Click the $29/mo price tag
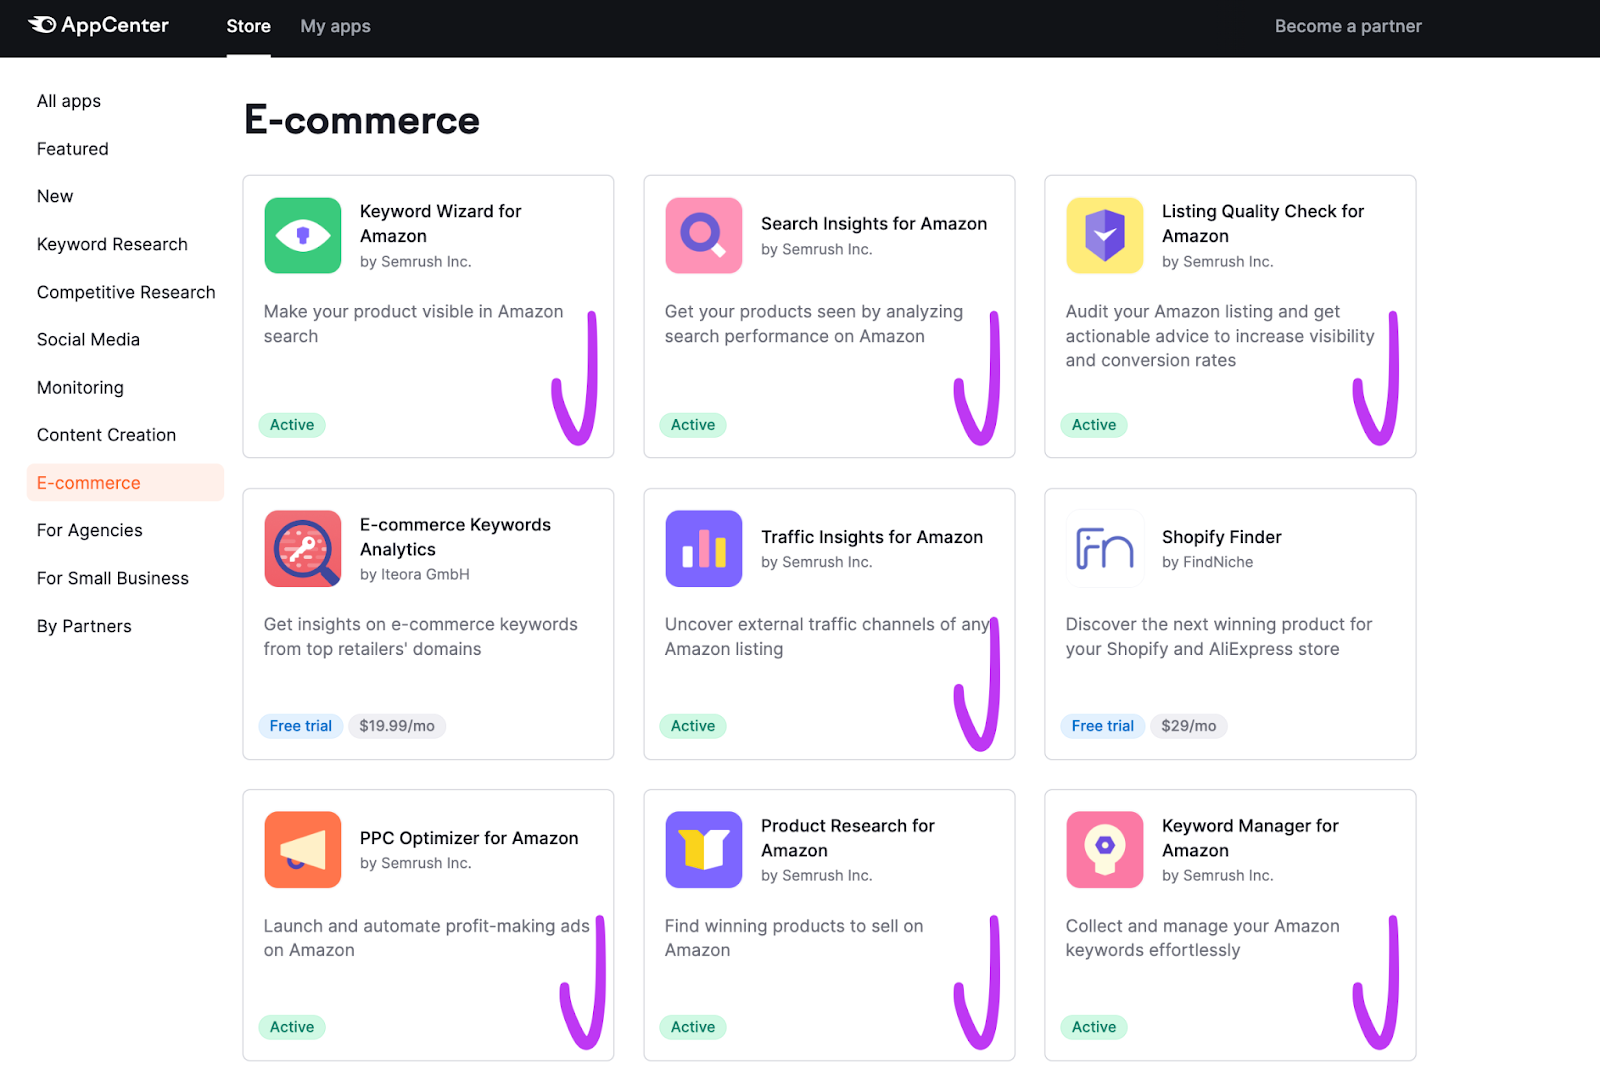The height and width of the screenshot is (1070, 1600). point(1189,726)
